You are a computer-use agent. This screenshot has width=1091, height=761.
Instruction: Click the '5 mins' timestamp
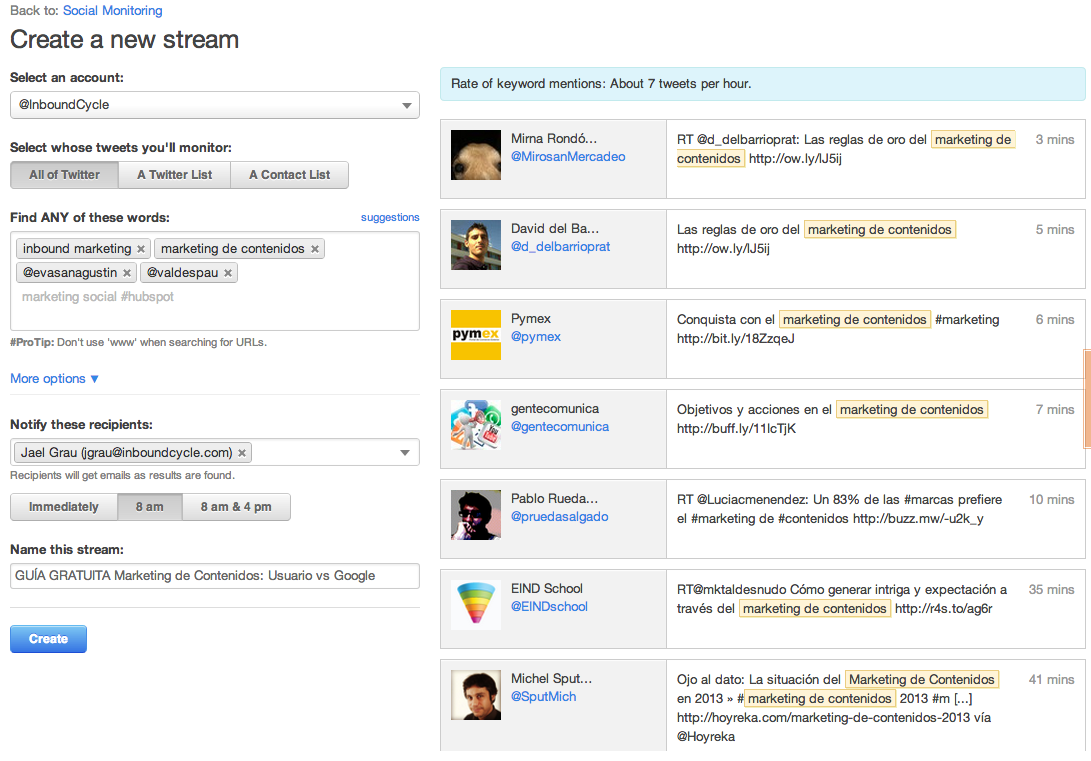coord(1055,230)
